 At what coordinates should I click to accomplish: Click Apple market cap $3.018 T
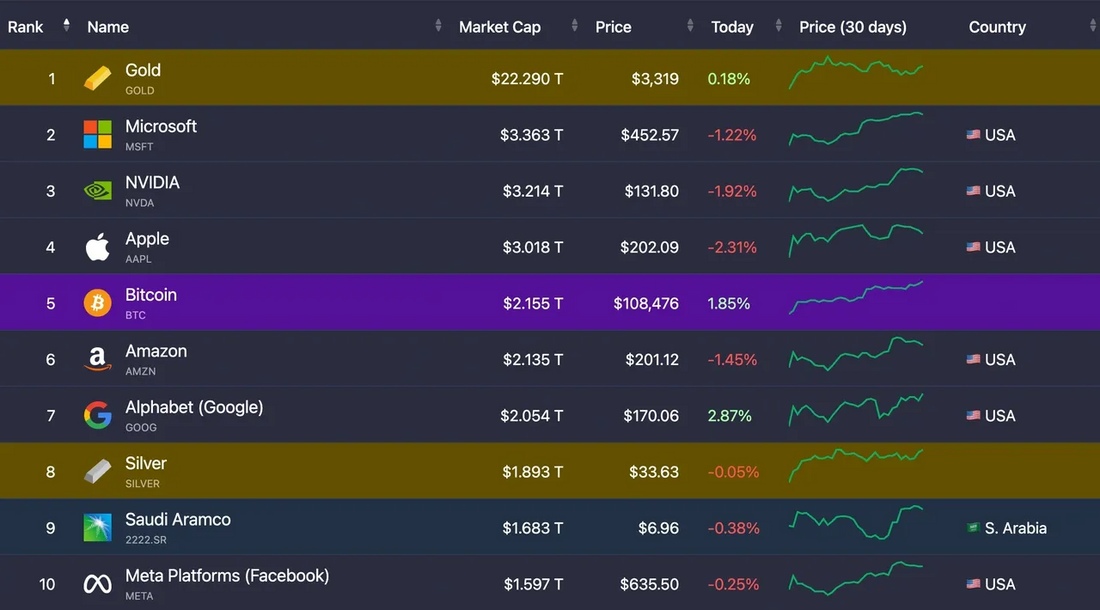[532, 247]
